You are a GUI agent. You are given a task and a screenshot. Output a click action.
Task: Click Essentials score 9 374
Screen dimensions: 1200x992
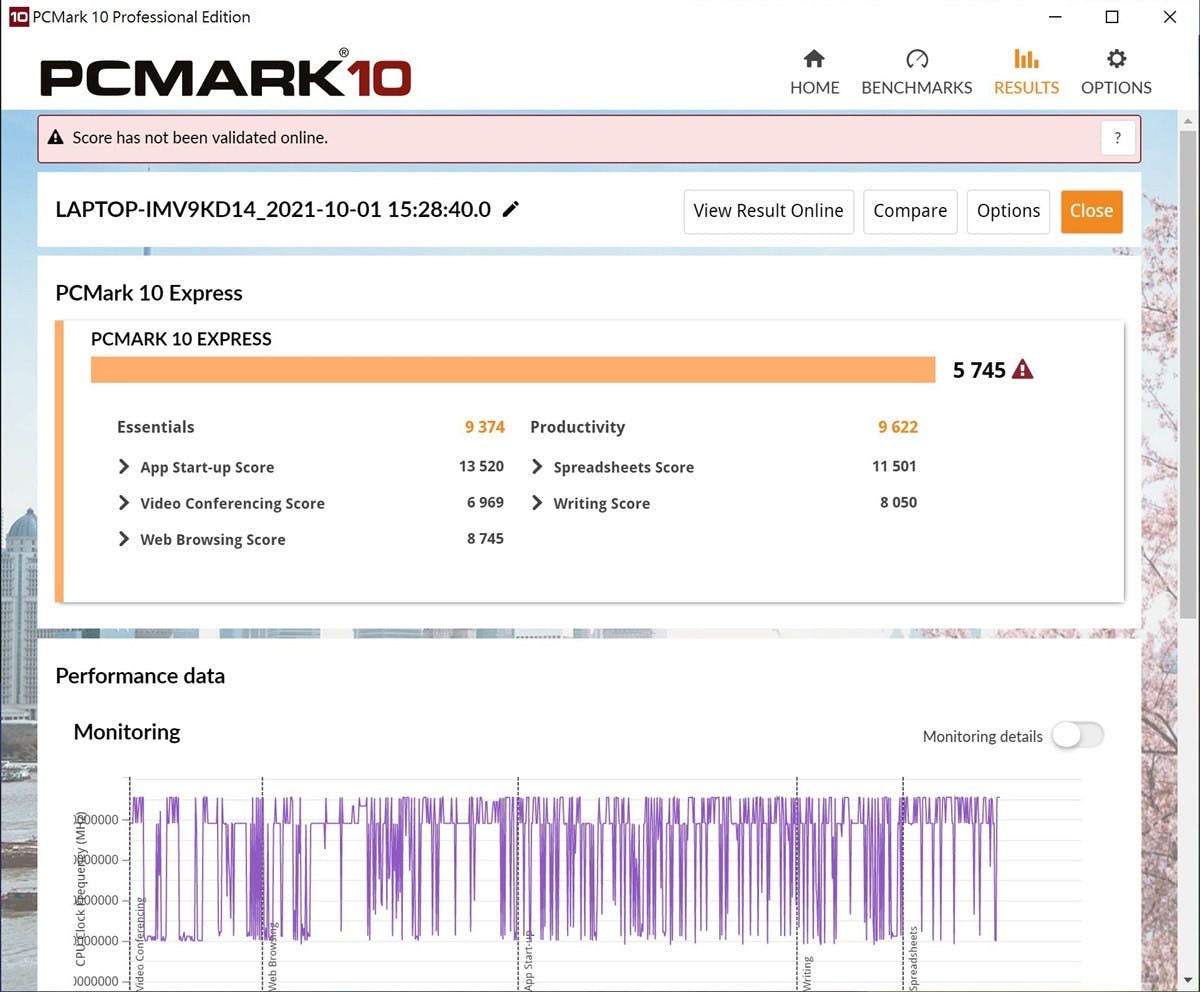click(485, 427)
